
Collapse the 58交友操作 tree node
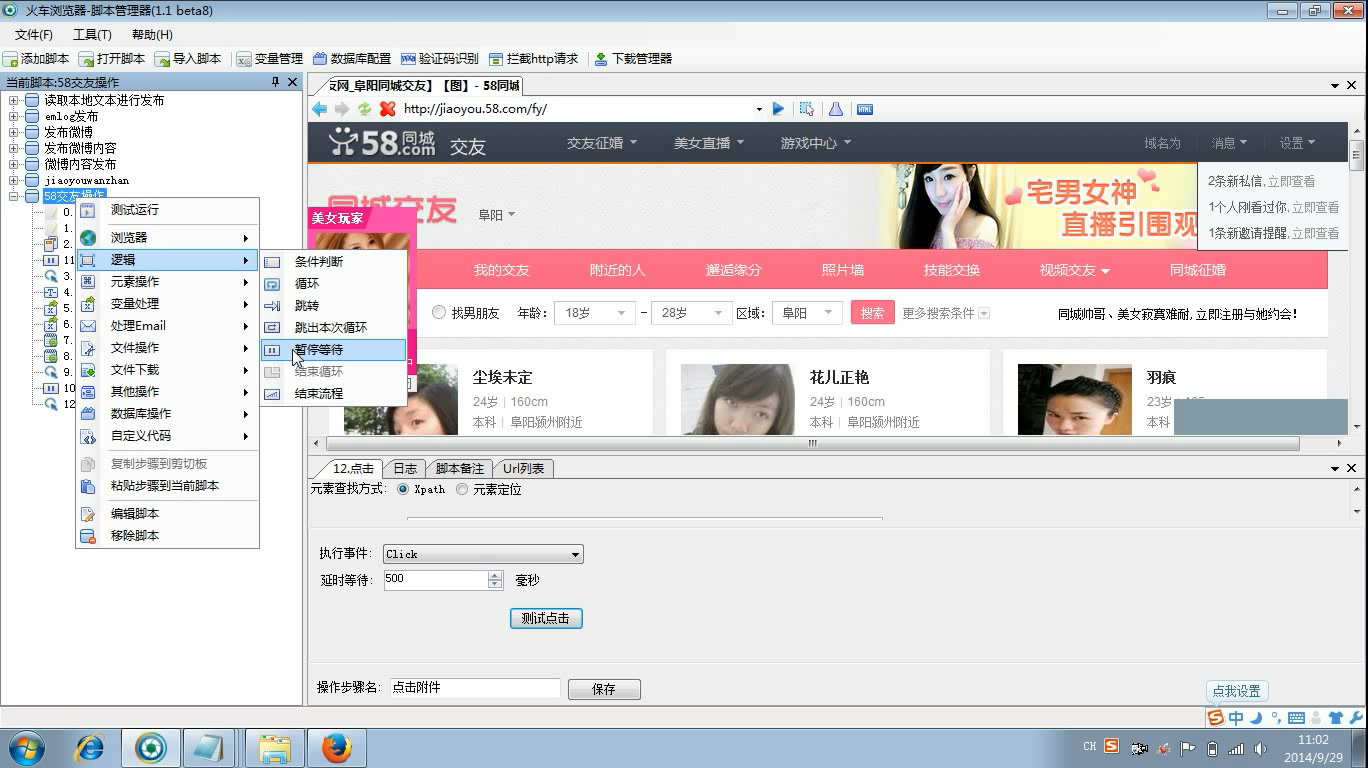[x=14, y=196]
